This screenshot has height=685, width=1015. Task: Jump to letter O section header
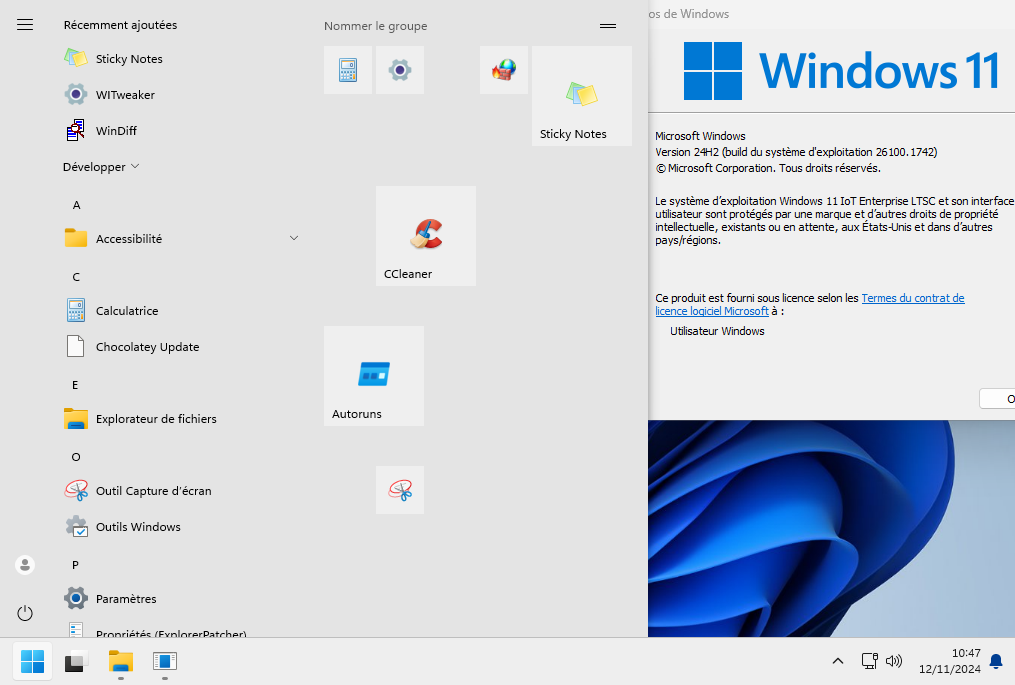[76, 457]
